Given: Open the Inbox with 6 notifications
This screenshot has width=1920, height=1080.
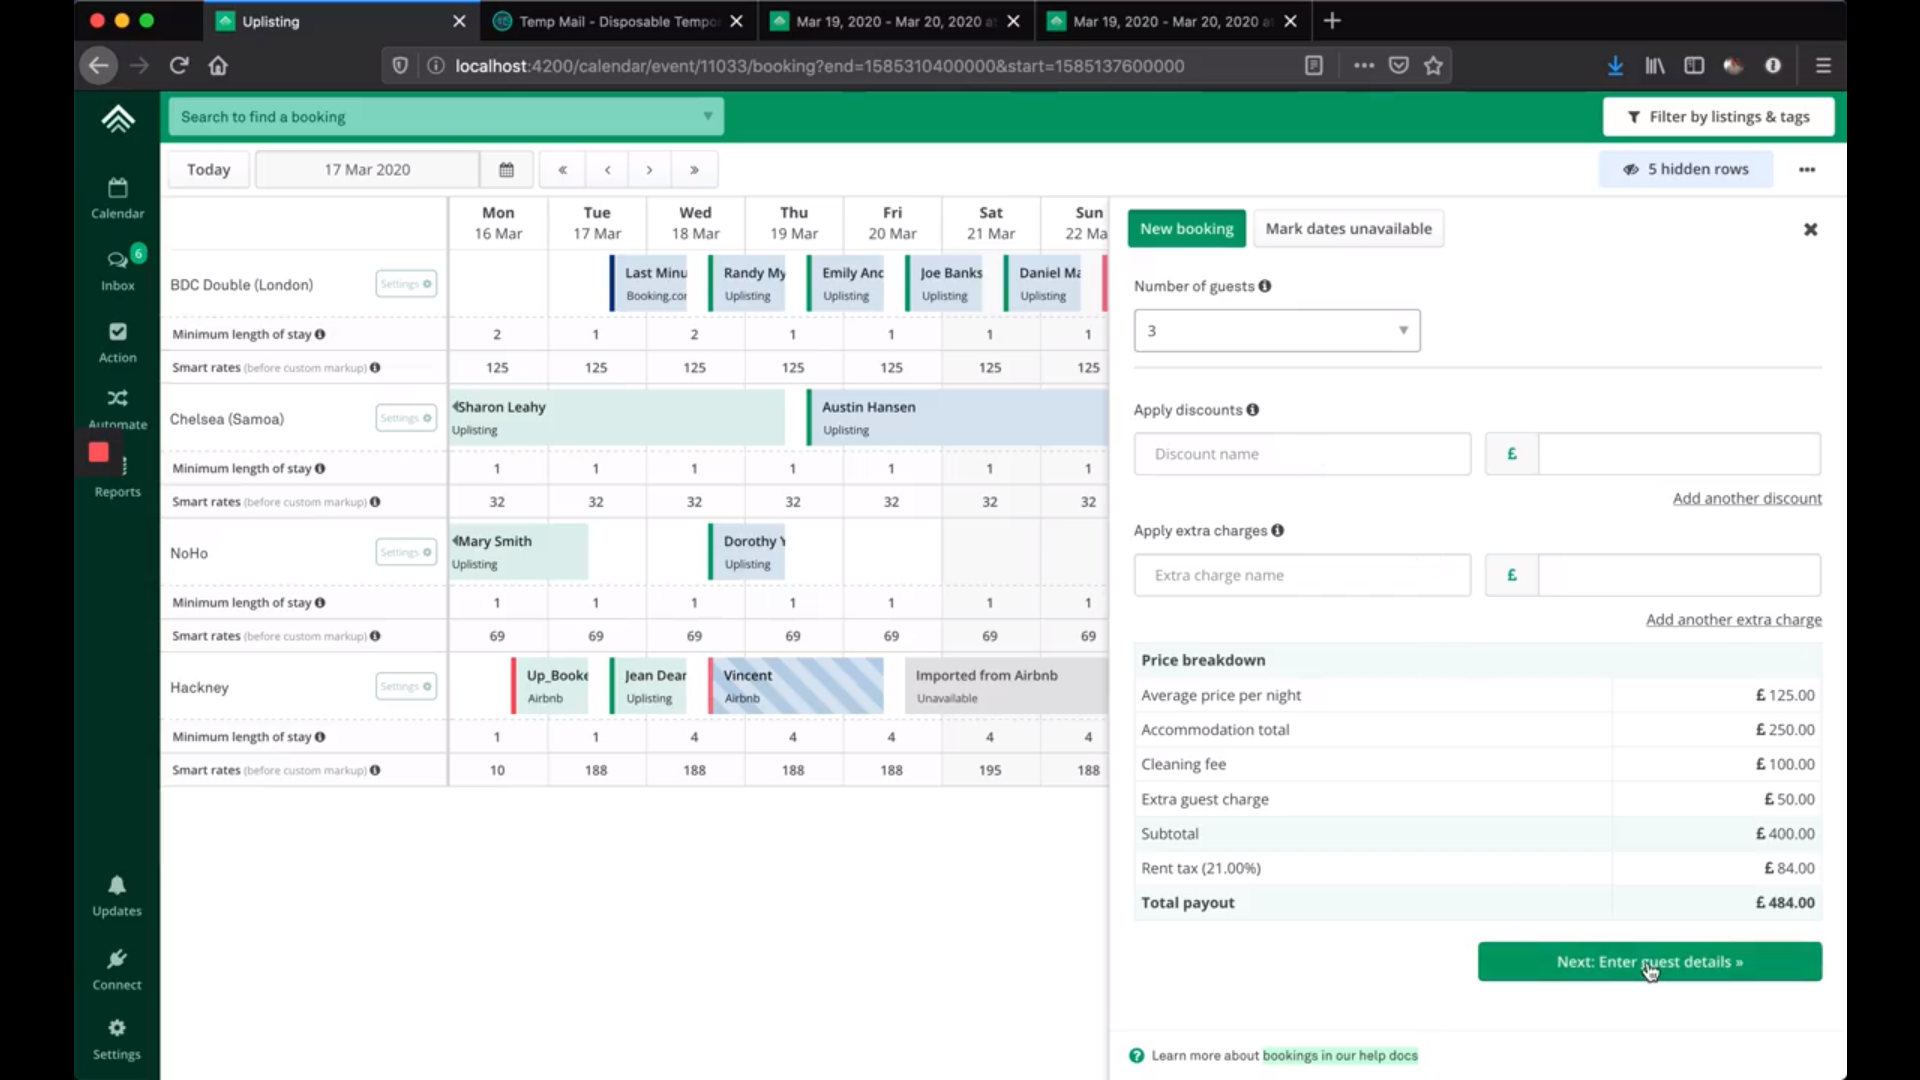Looking at the screenshot, I should coord(117,266).
